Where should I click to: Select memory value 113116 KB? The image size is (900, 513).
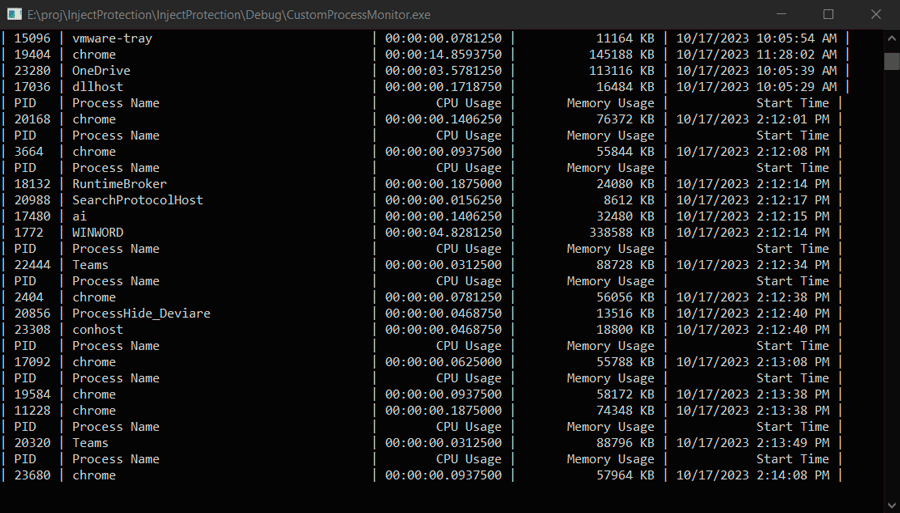coord(622,71)
